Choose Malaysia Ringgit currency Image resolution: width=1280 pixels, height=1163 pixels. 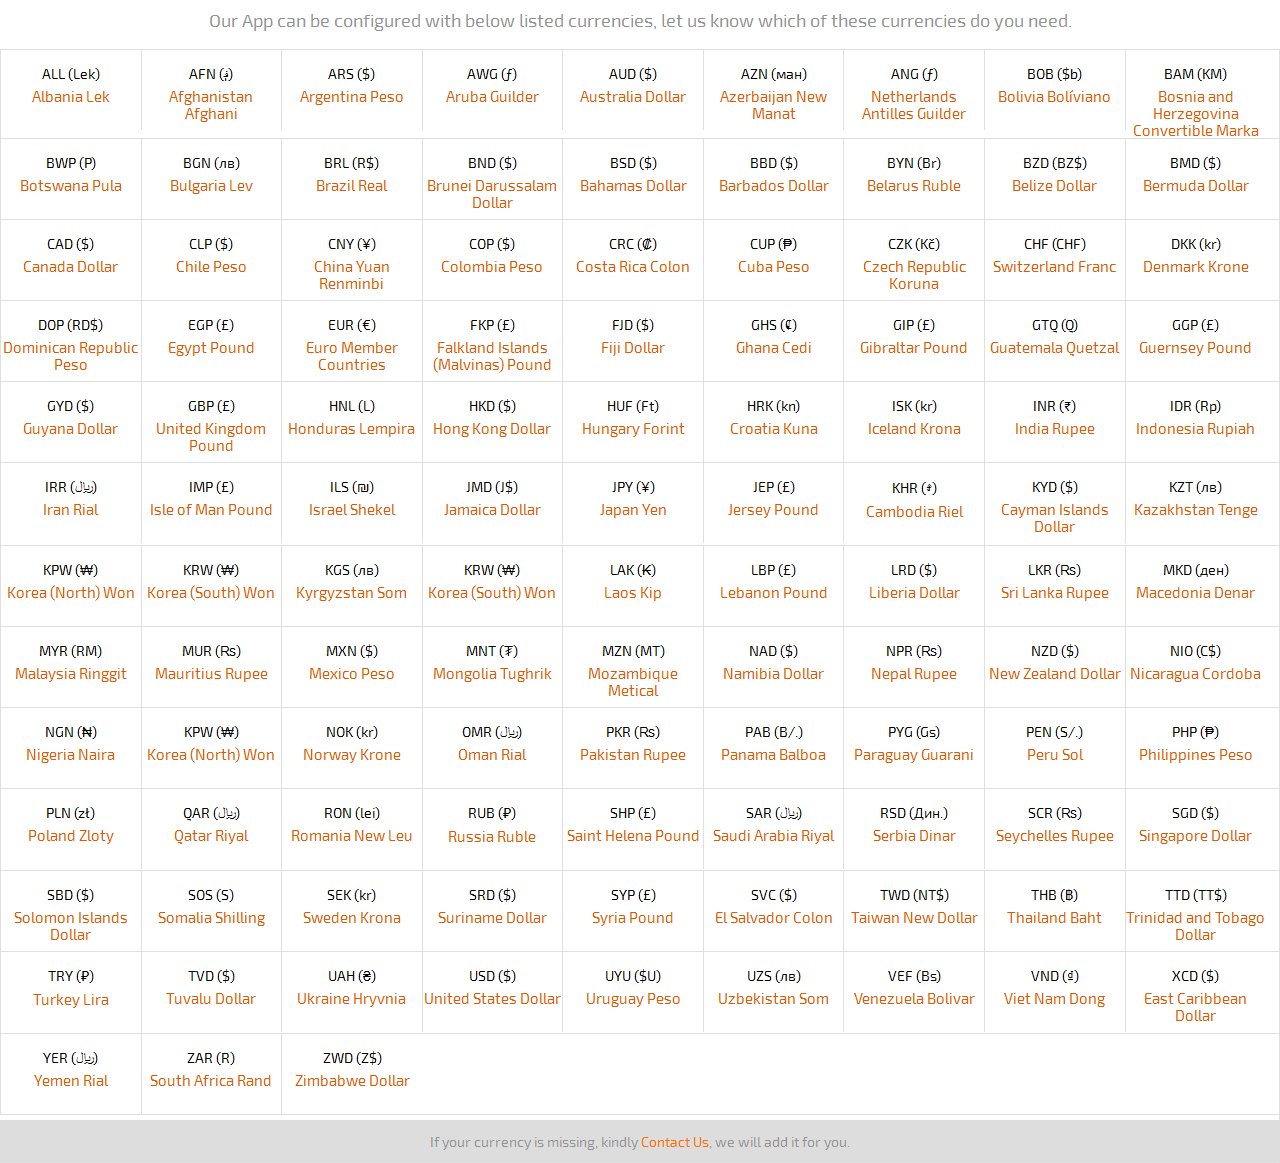[x=70, y=674]
